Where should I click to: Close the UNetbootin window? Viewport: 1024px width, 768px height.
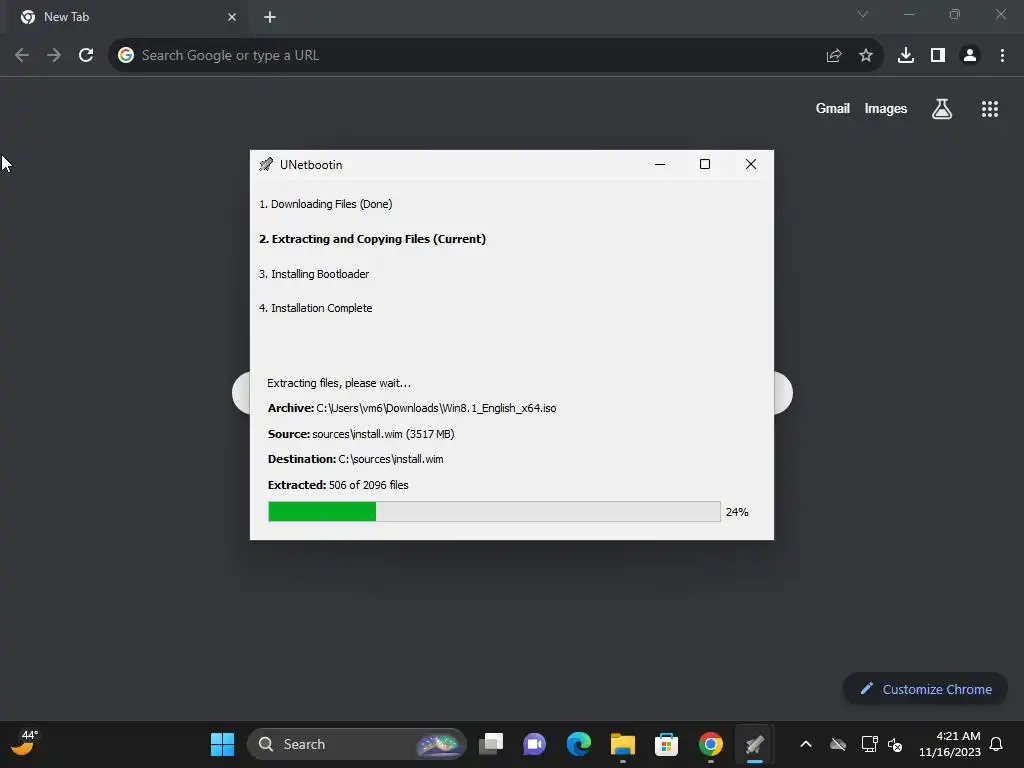pyautogui.click(x=750, y=165)
